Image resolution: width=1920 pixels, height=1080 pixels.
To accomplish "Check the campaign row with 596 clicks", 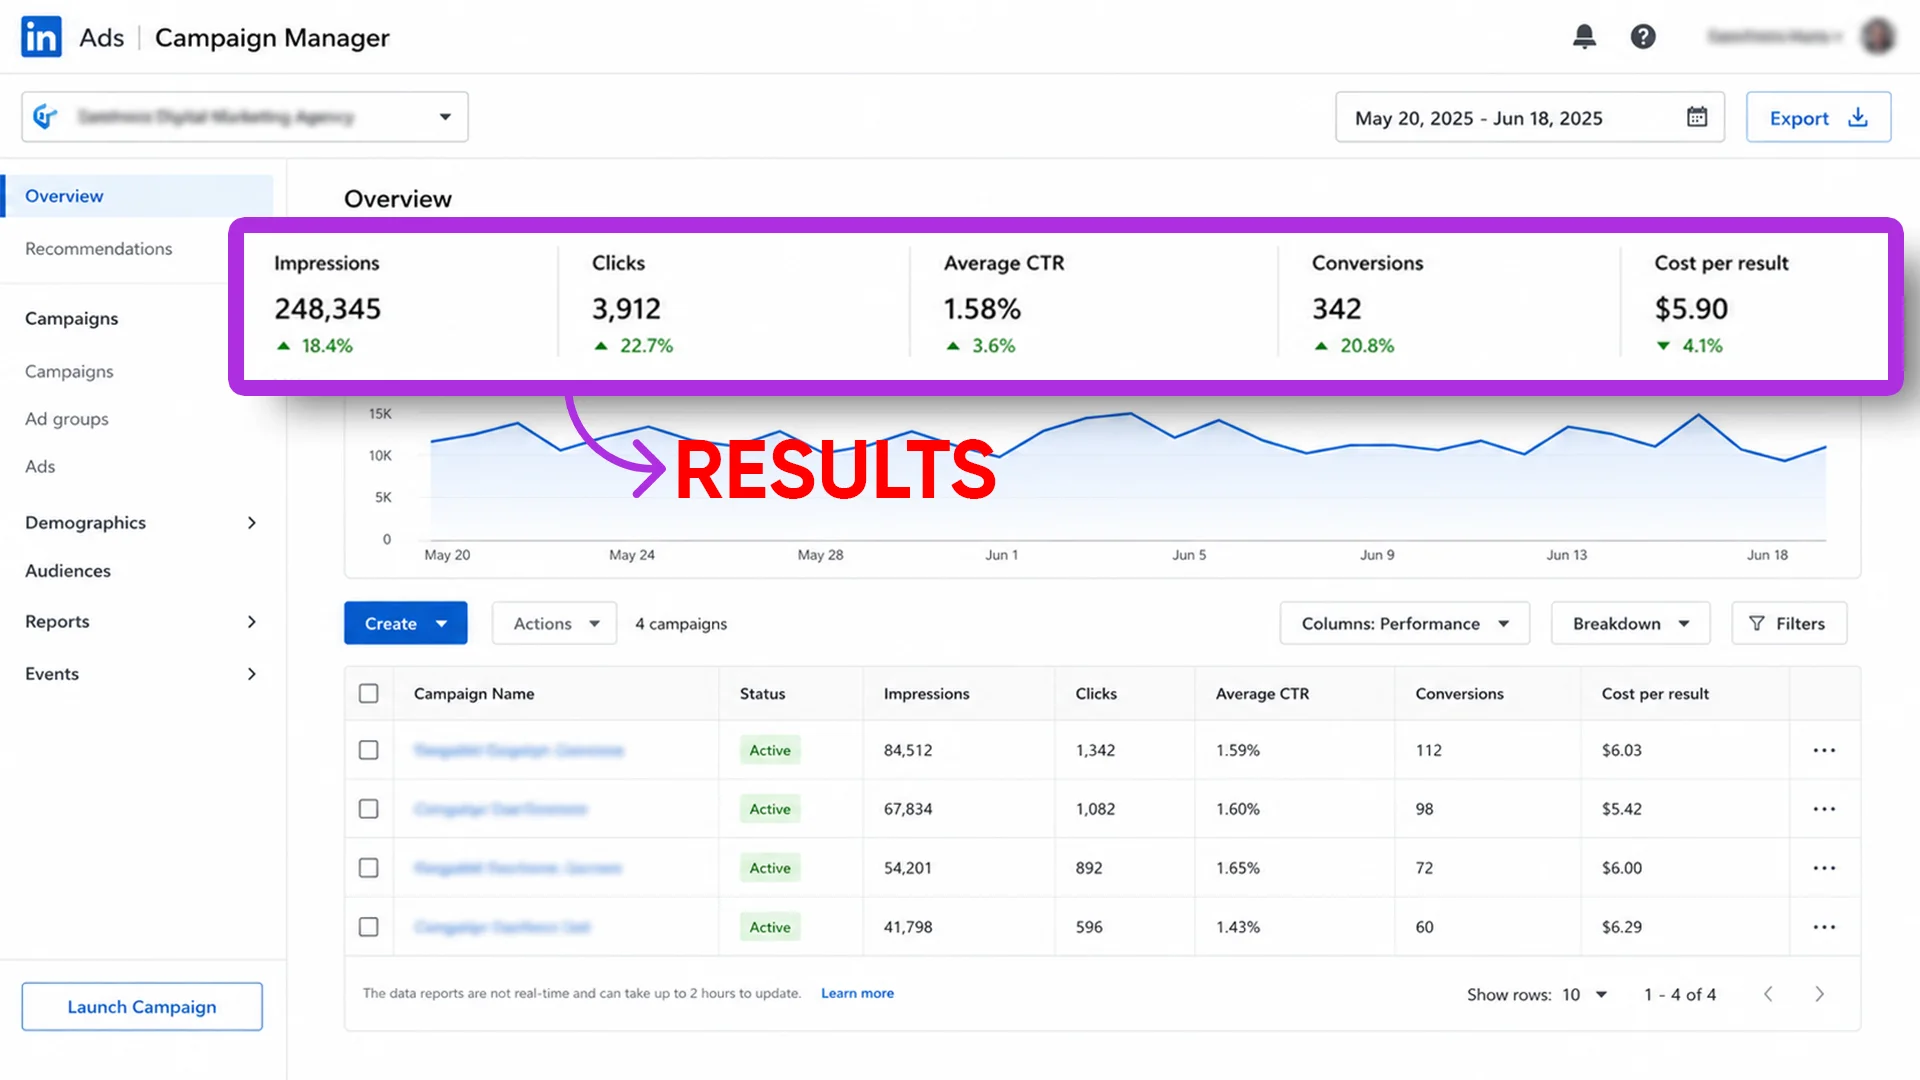I will point(369,927).
